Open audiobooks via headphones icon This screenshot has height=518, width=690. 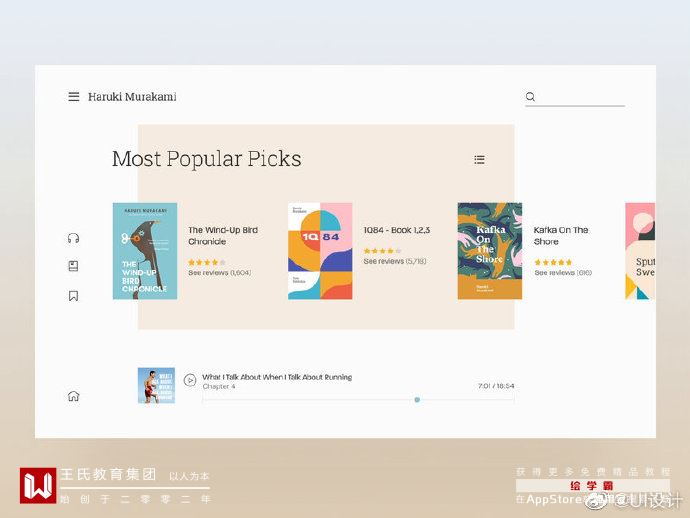pos(73,238)
